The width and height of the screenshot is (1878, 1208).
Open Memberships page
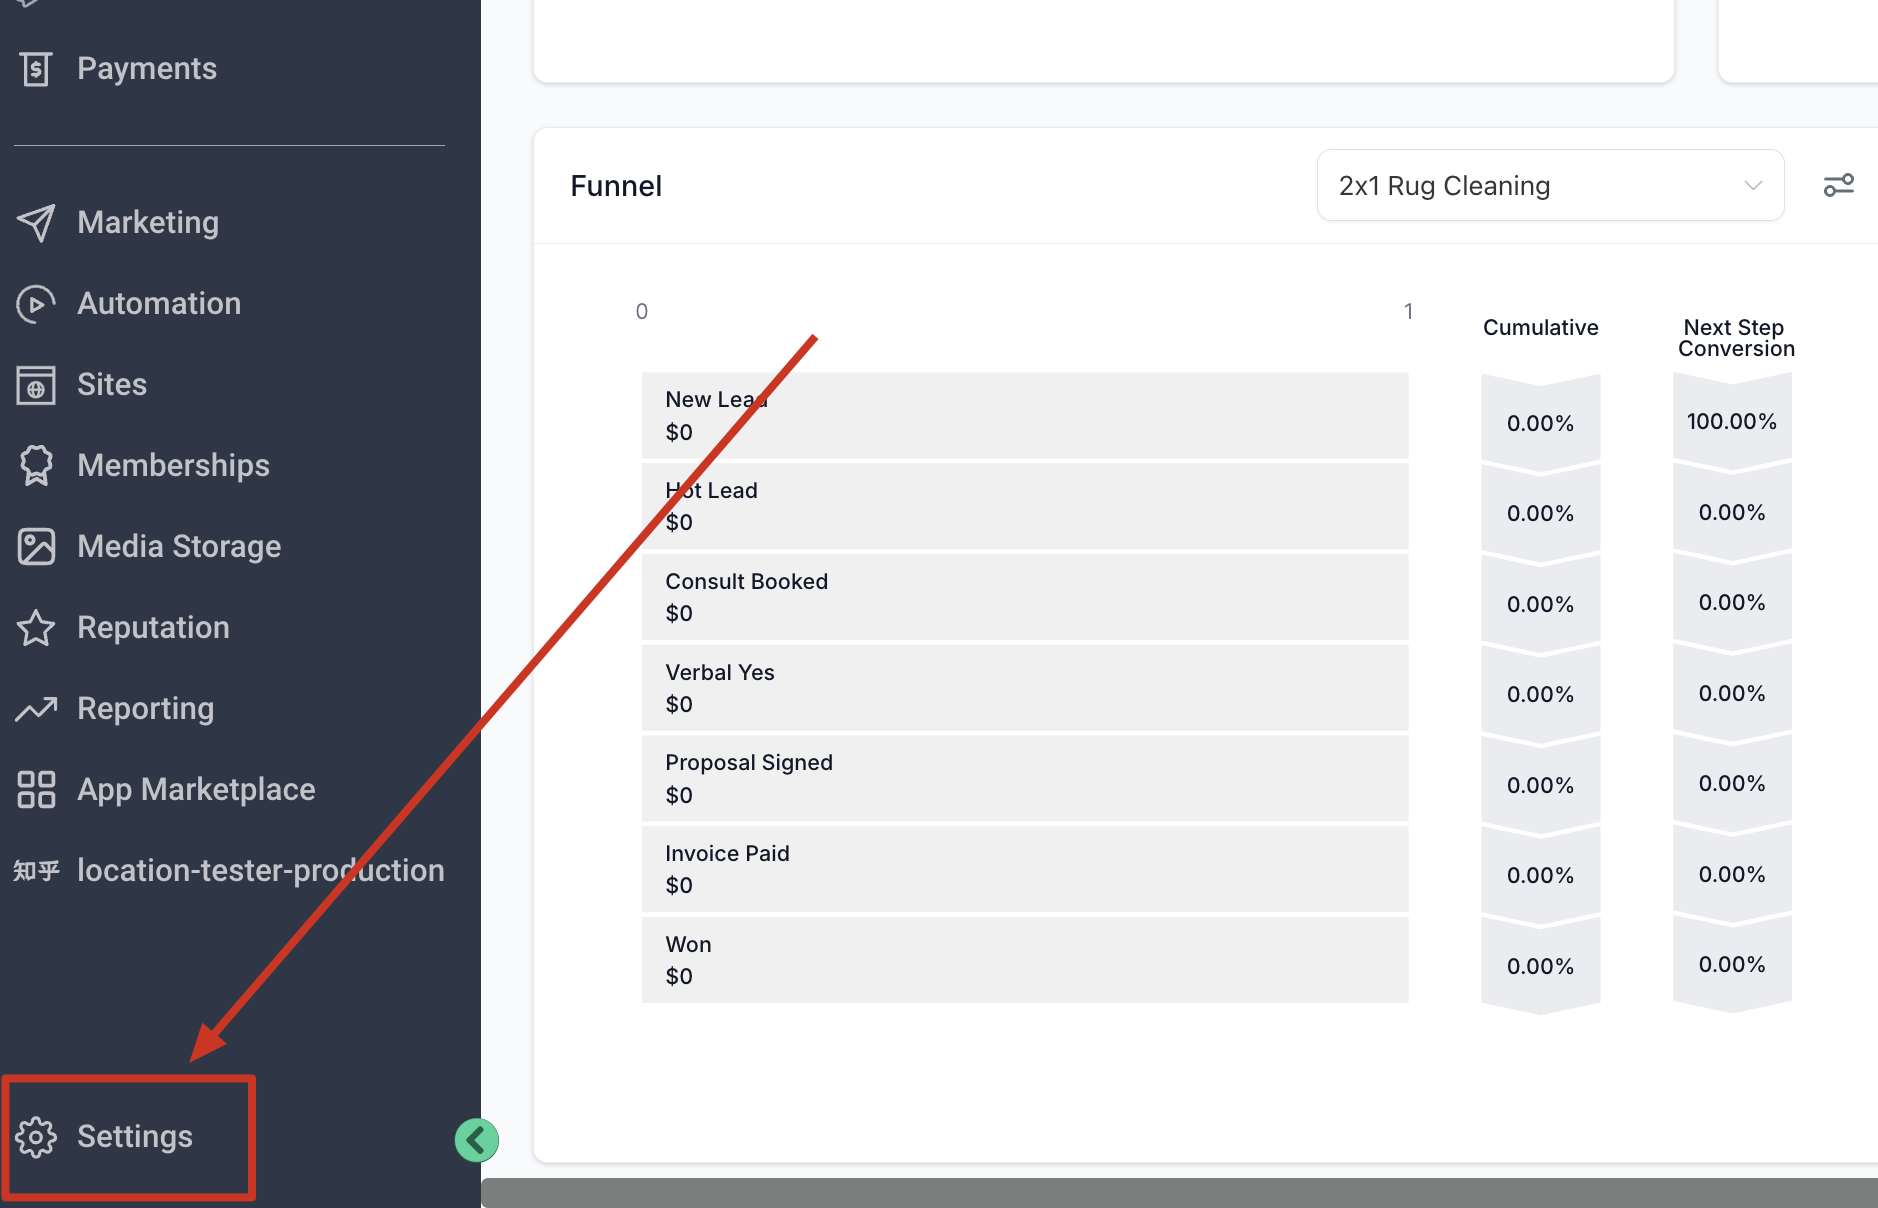pos(173,465)
